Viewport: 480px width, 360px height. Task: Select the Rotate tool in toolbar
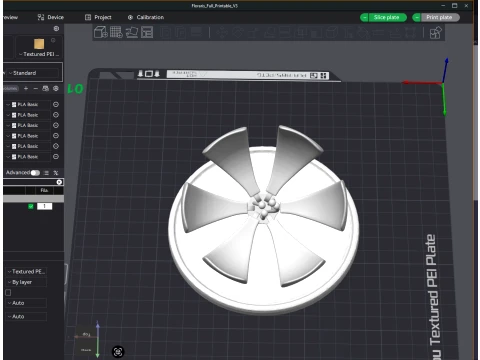coord(237,32)
